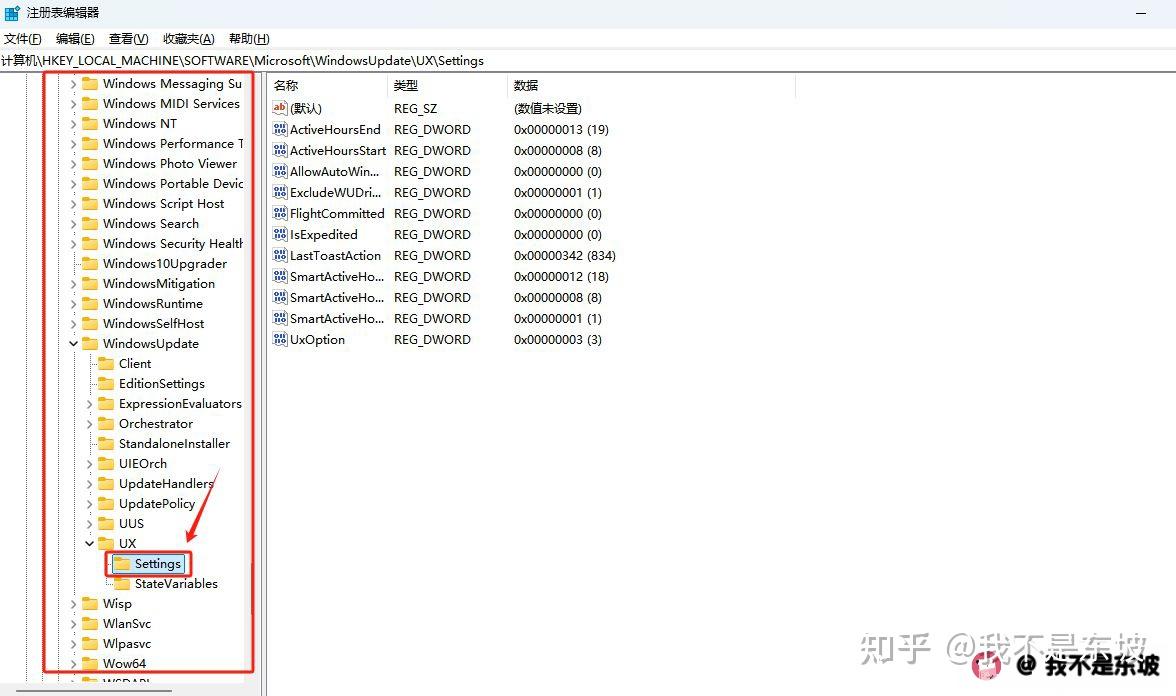Select the UpdateHandlers tree item
The width and height of the screenshot is (1176, 696).
[166, 484]
